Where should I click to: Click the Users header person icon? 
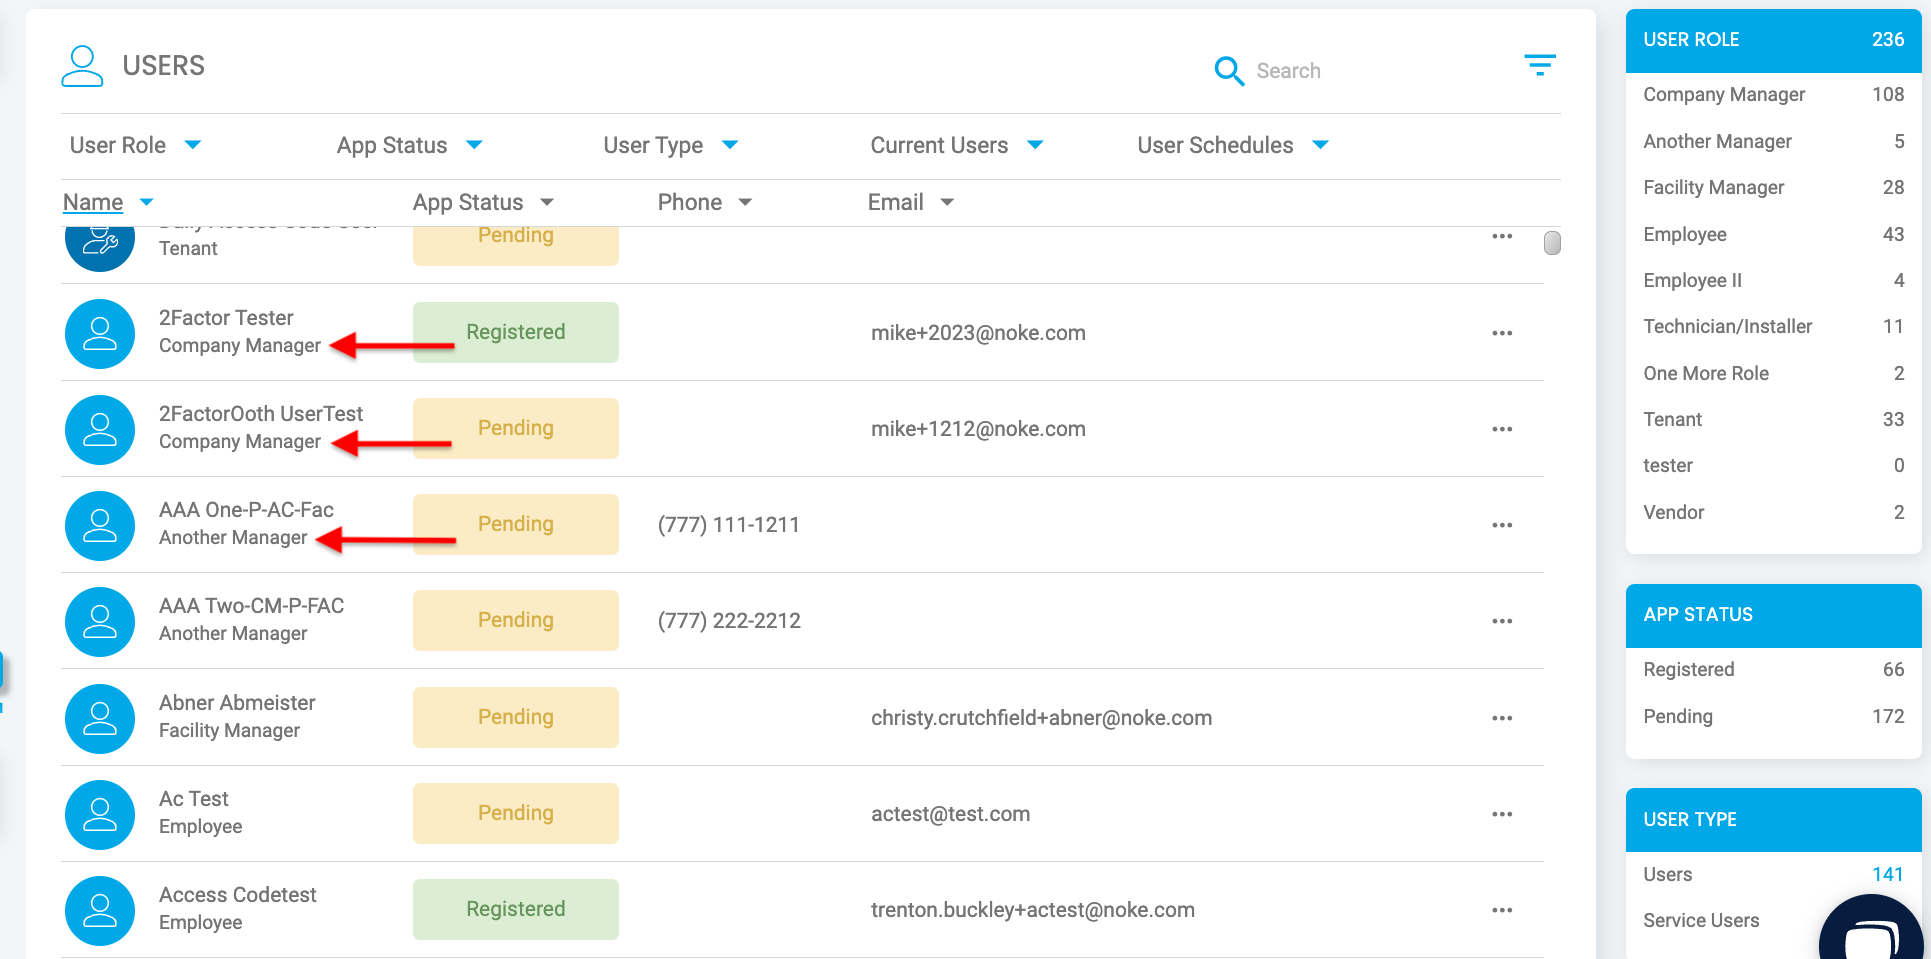point(82,66)
